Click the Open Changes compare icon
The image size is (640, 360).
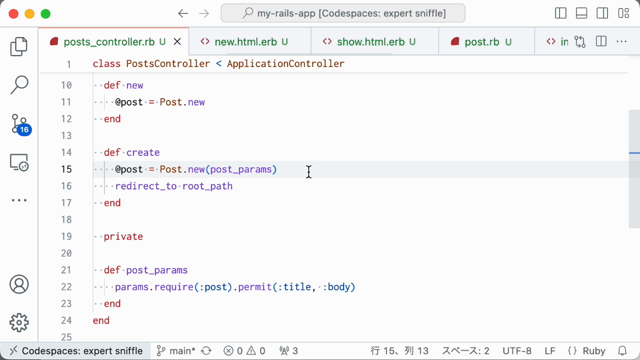(580, 42)
